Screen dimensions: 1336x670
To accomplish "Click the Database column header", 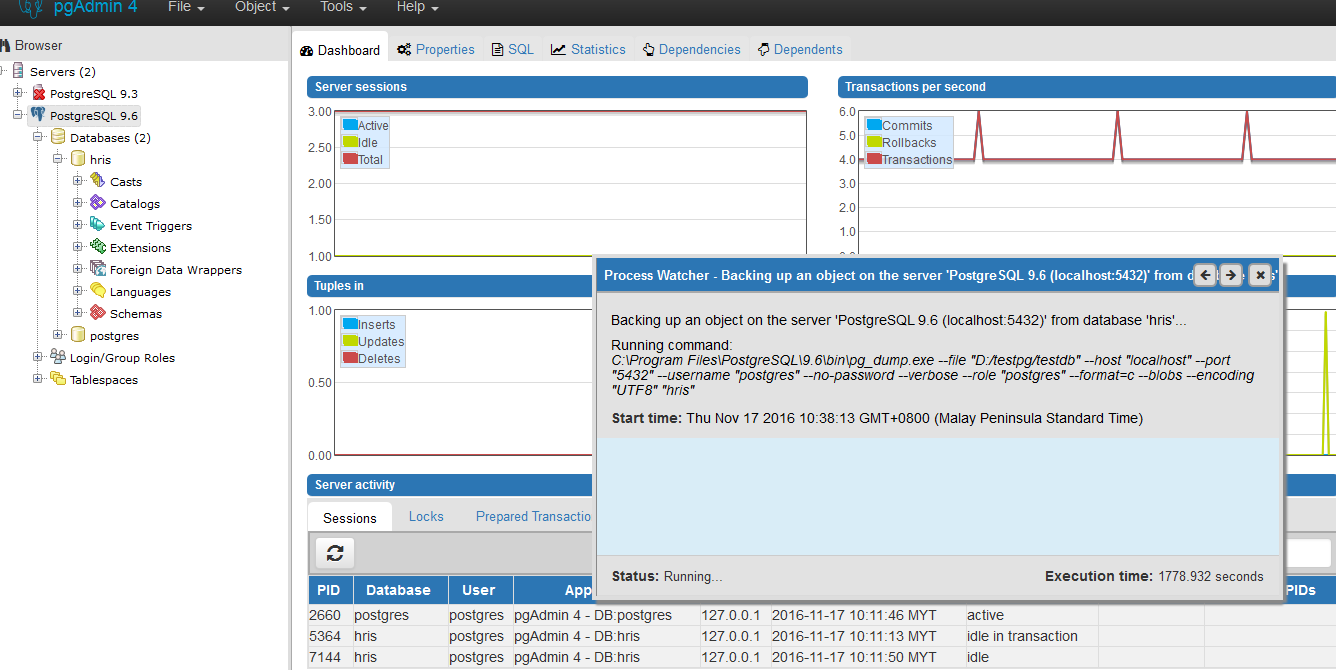I will coord(398,590).
